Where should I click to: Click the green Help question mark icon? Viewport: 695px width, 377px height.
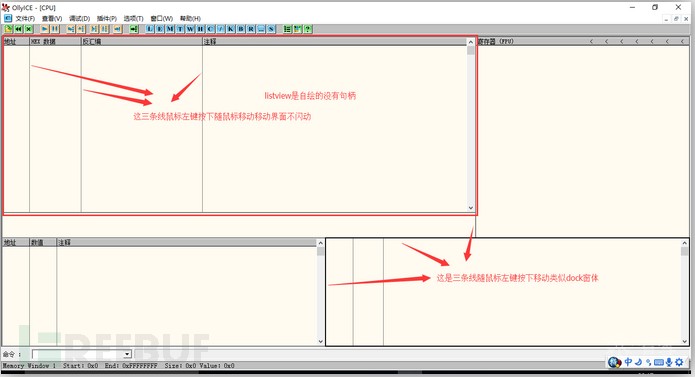click(x=308, y=29)
